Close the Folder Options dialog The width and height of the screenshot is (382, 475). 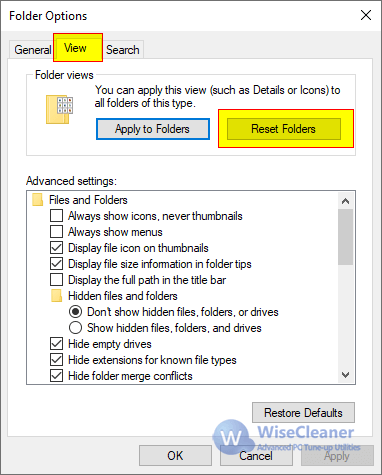coord(366,15)
